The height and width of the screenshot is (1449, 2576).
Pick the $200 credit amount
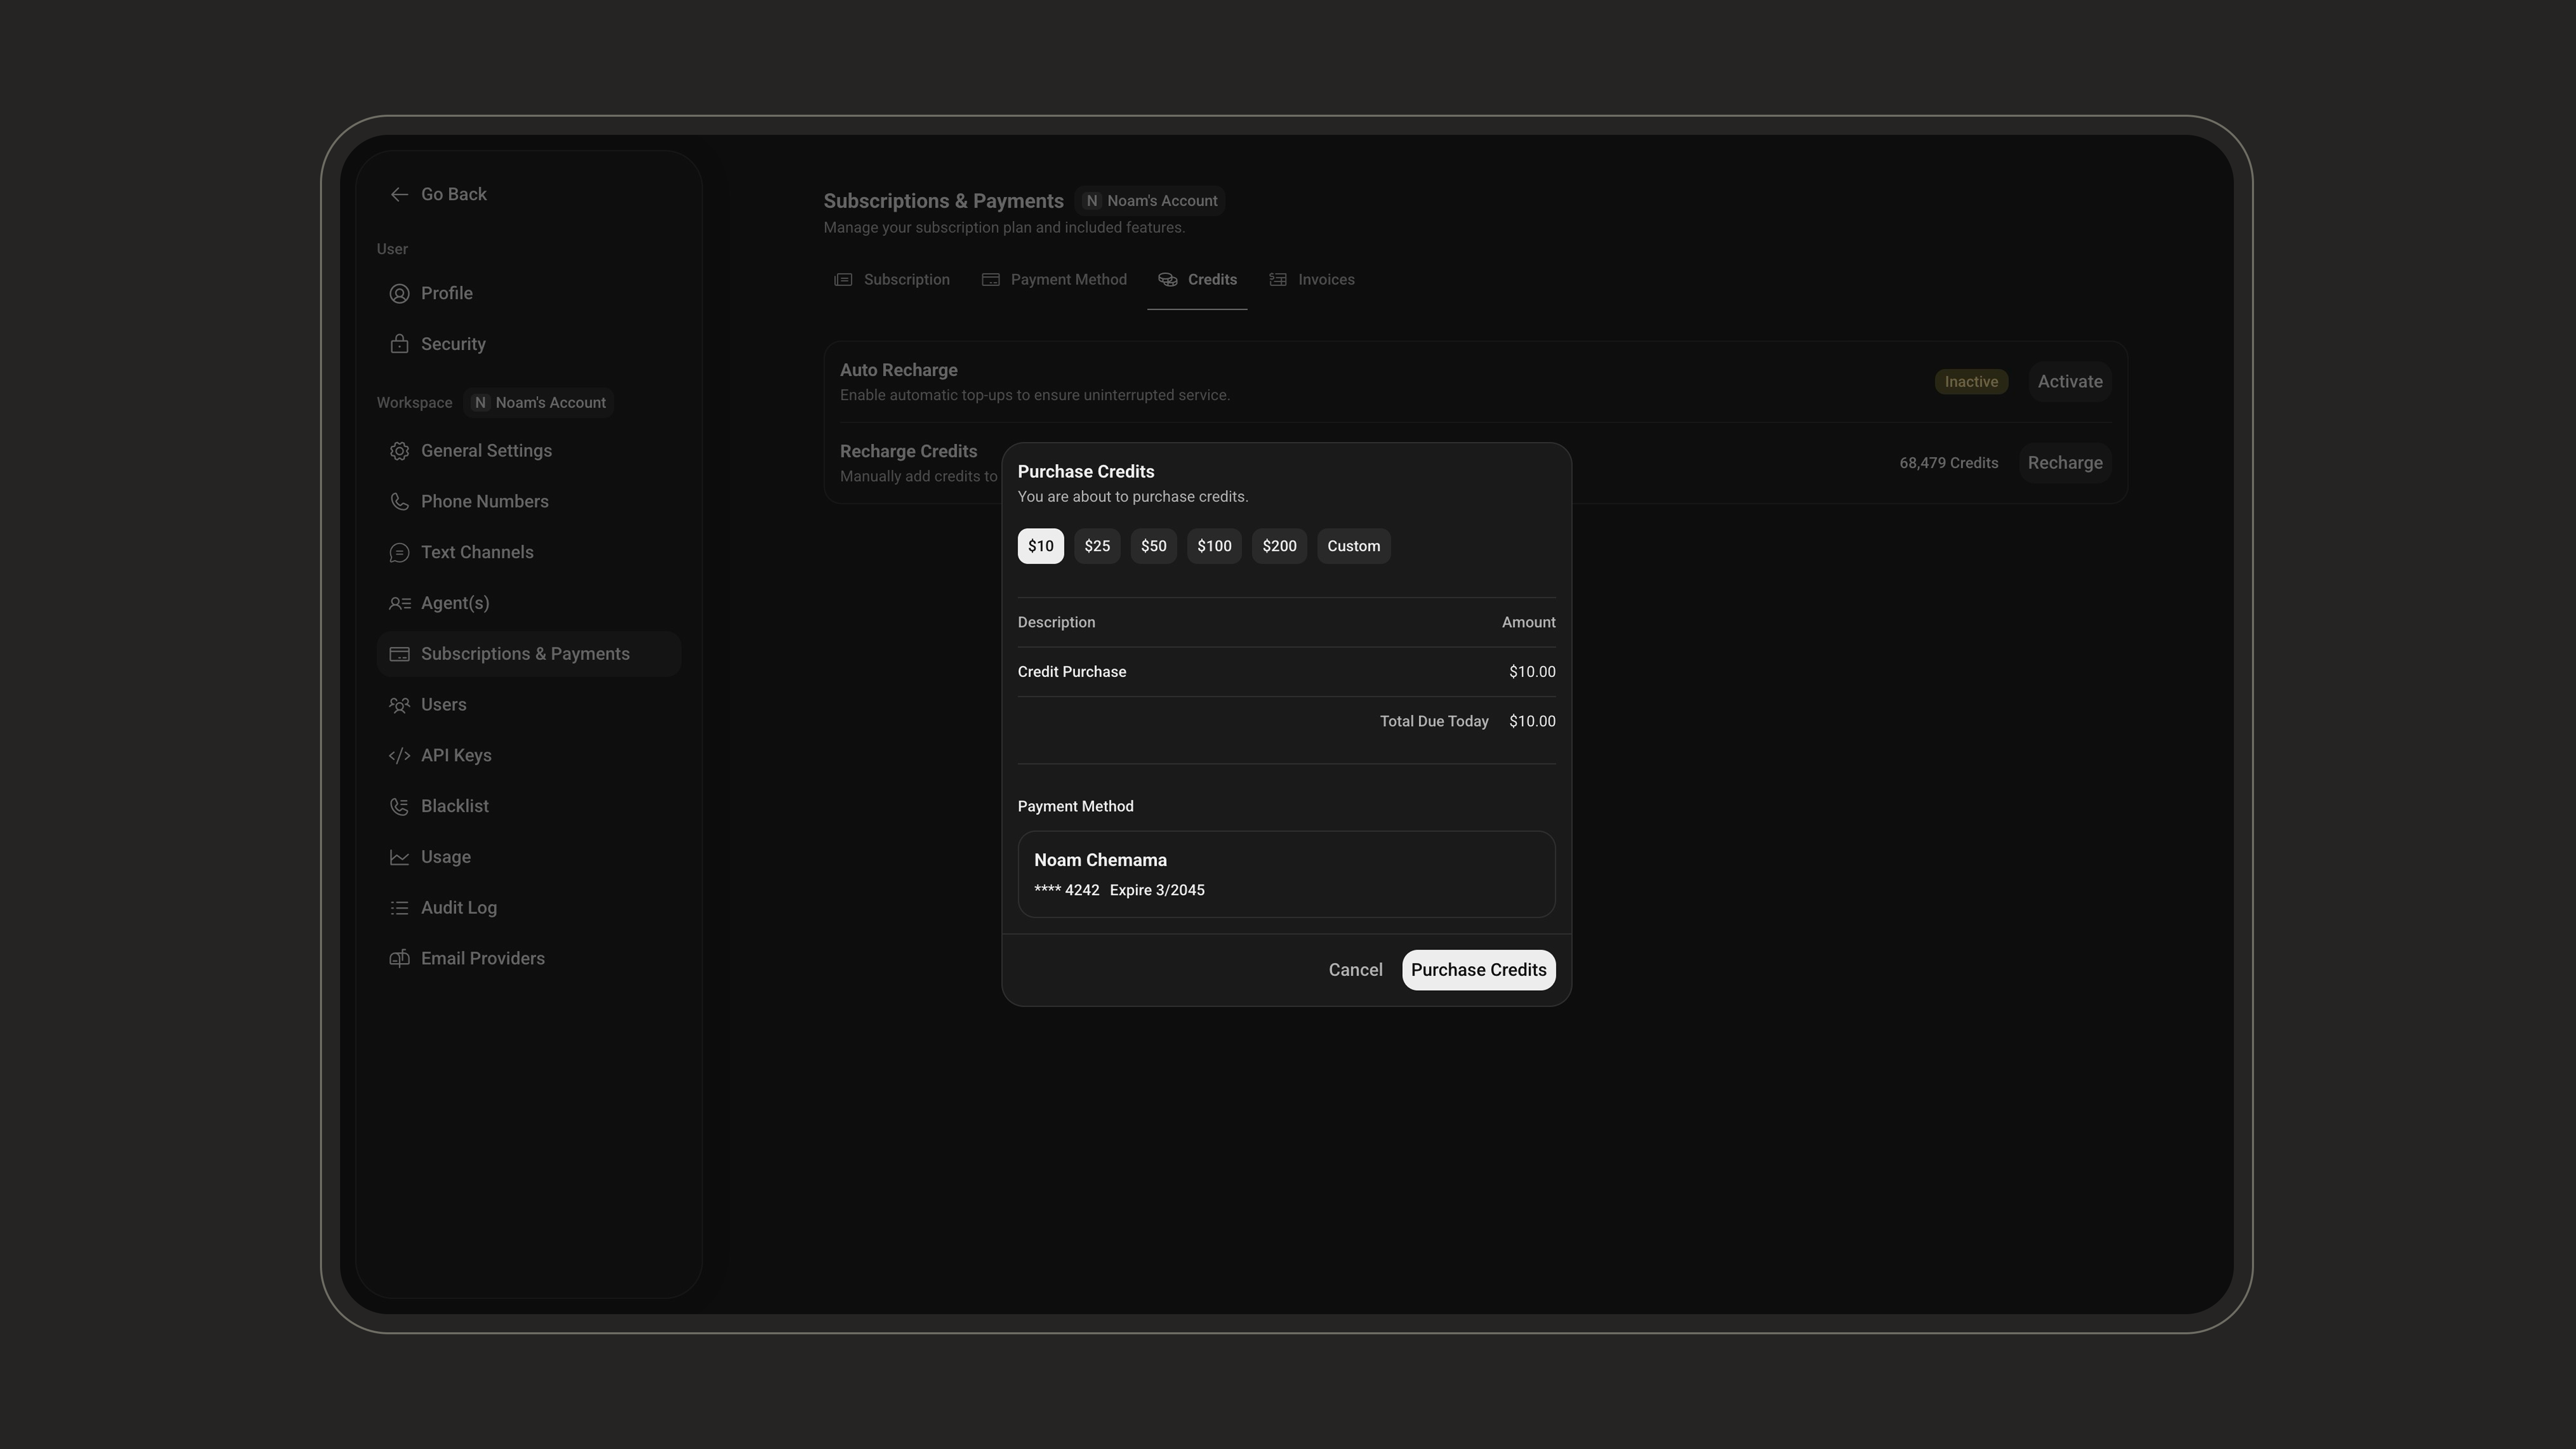click(x=1279, y=546)
